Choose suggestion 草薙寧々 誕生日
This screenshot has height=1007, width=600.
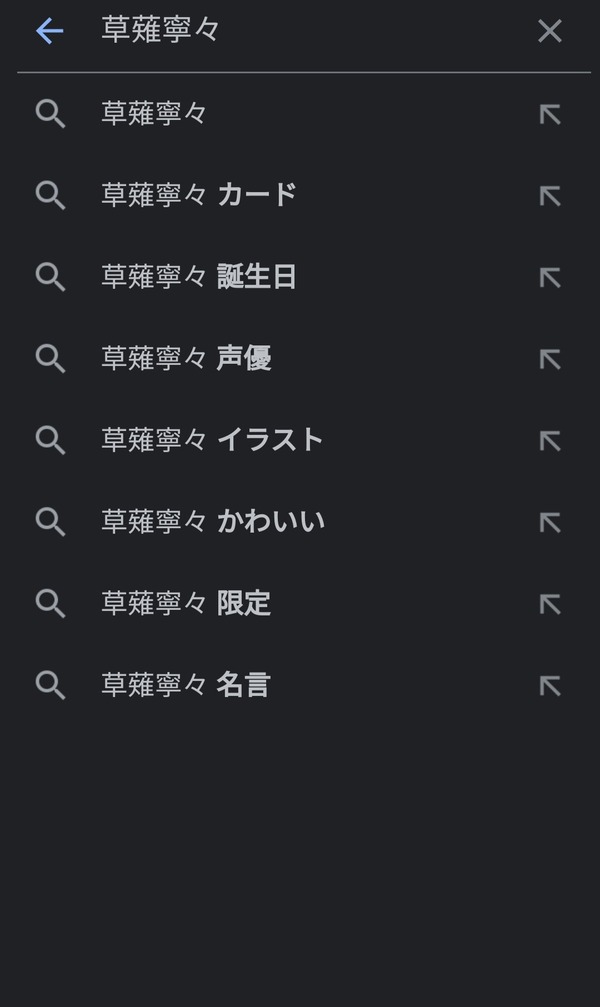click(300, 277)
